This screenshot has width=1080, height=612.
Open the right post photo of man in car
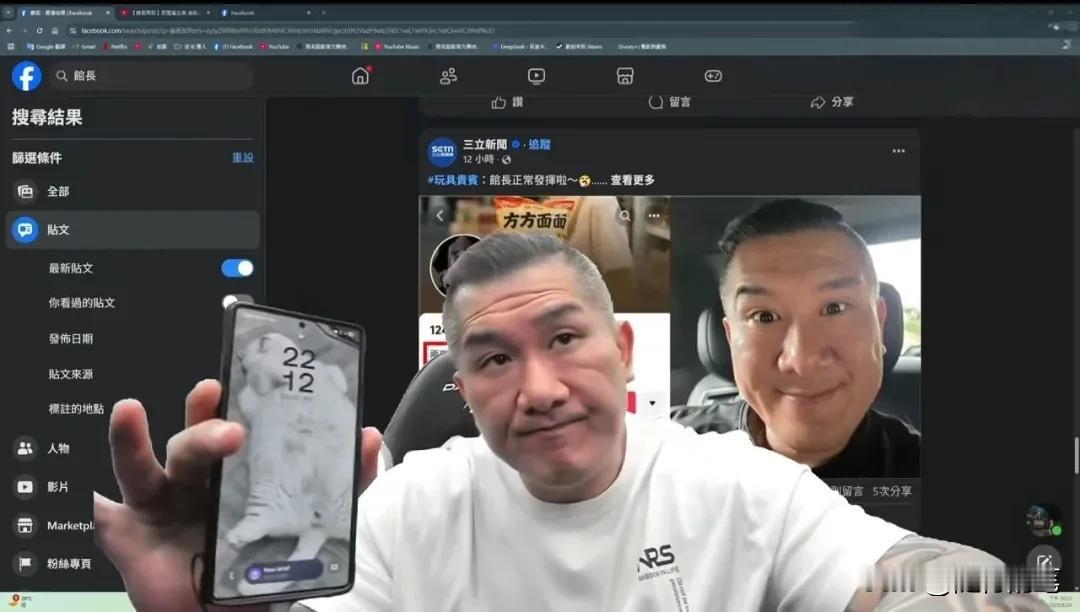796,337
